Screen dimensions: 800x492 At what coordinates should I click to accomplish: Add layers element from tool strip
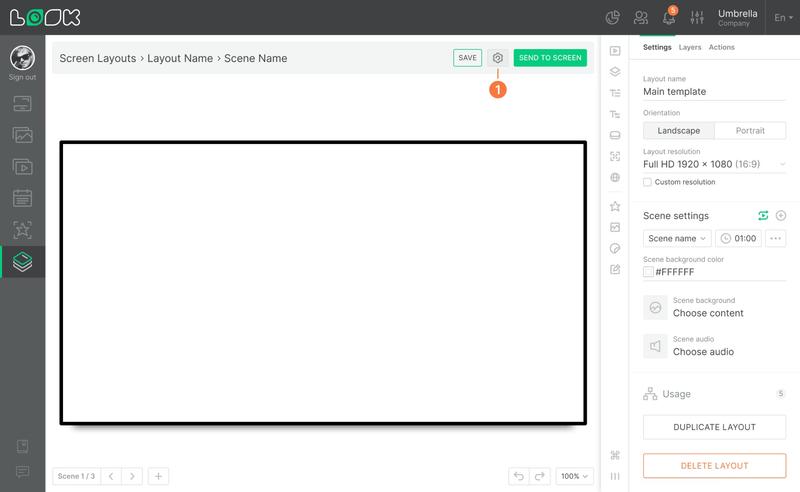point(615,71)
